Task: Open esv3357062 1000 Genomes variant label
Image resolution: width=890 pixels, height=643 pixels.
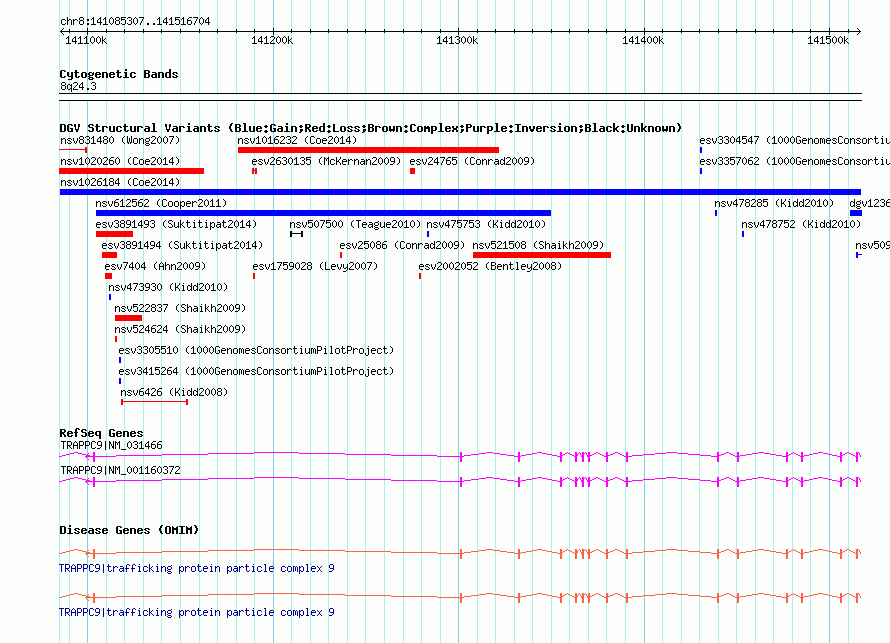Action: [794, 161]
